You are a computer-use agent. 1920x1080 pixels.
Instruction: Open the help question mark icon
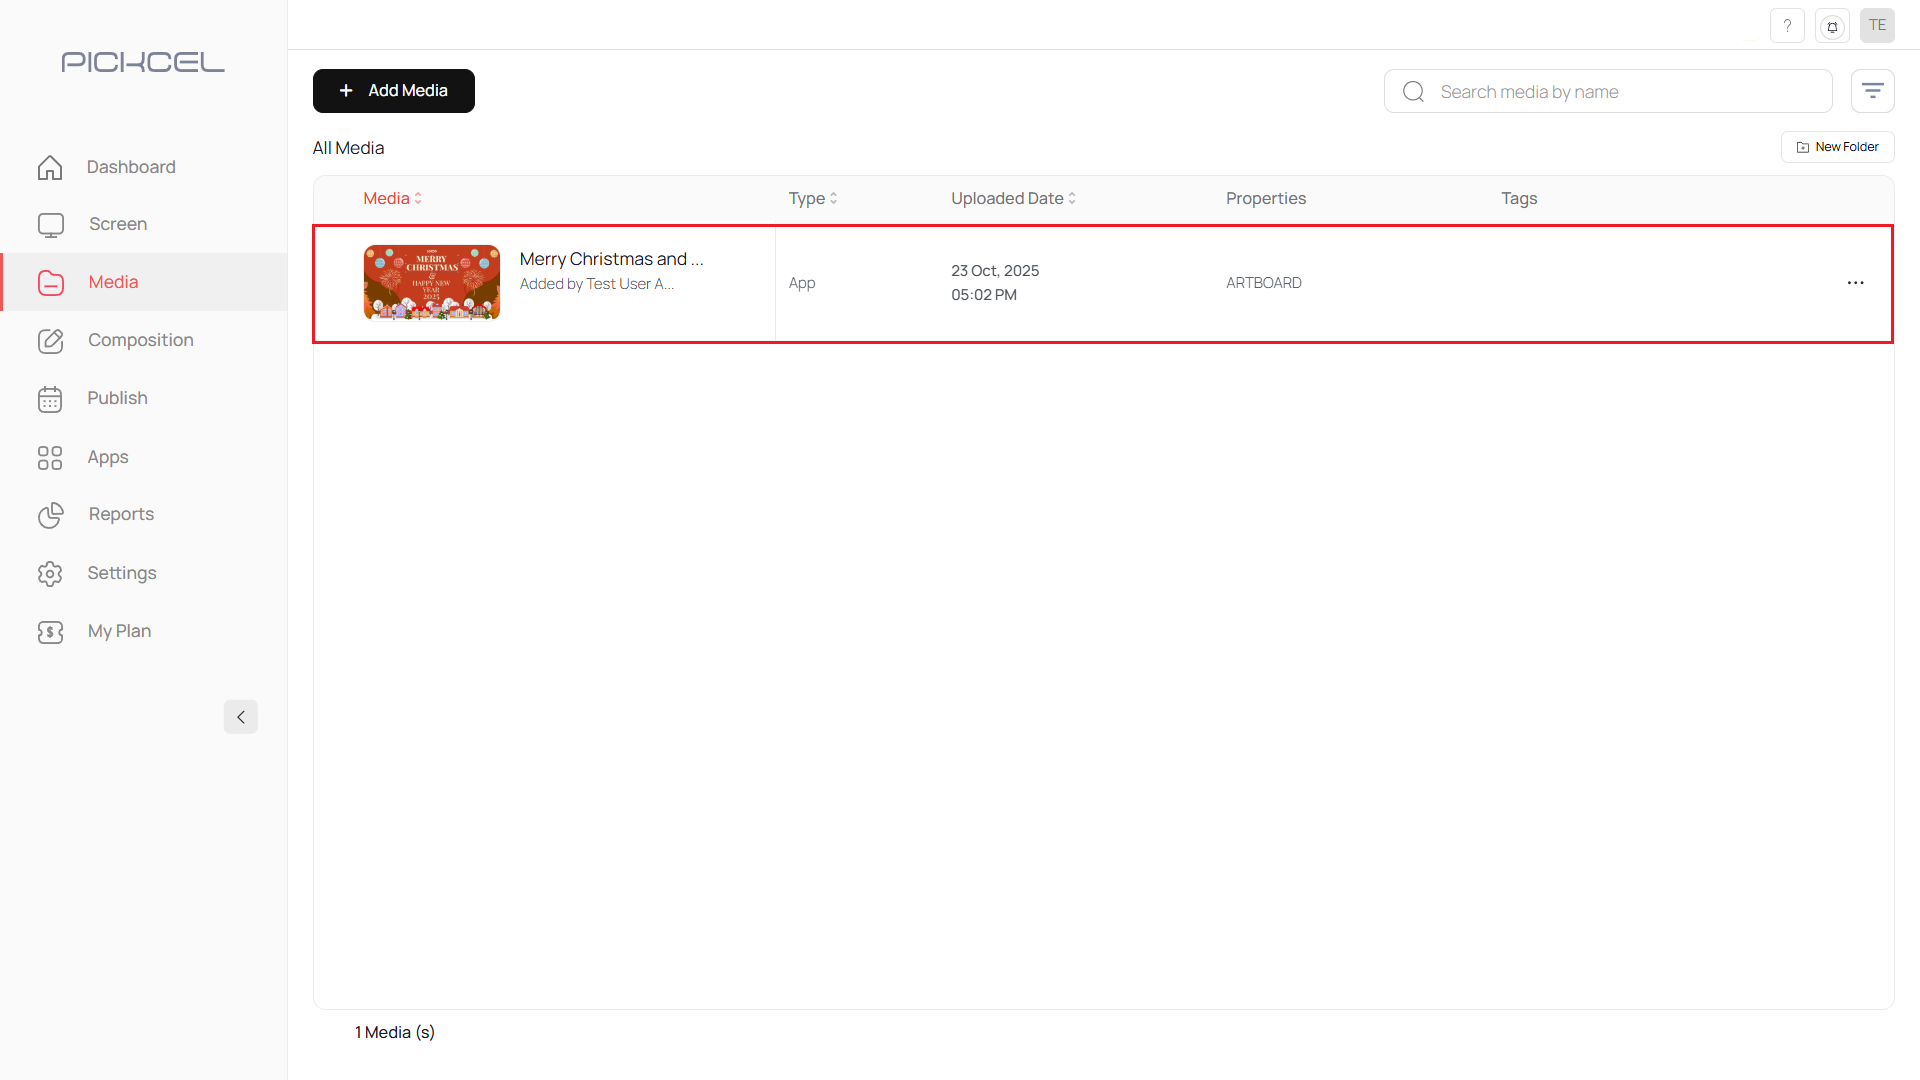click(x=1787, y=26)
